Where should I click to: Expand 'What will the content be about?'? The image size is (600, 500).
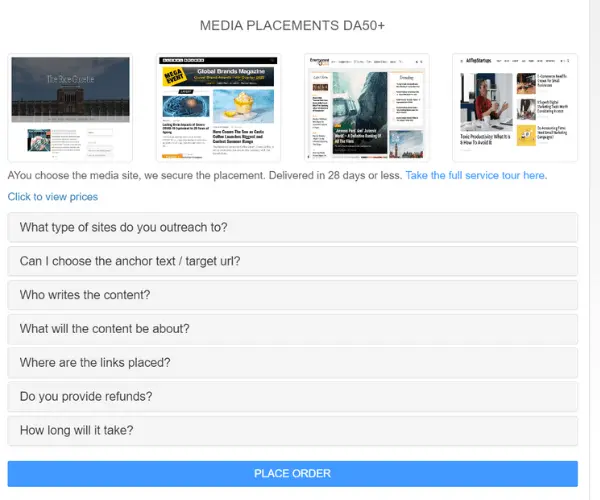[x=292, y=329]
